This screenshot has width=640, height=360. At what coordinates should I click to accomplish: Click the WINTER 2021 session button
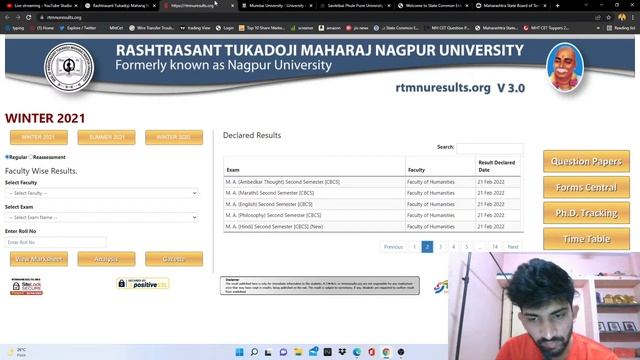39,138
